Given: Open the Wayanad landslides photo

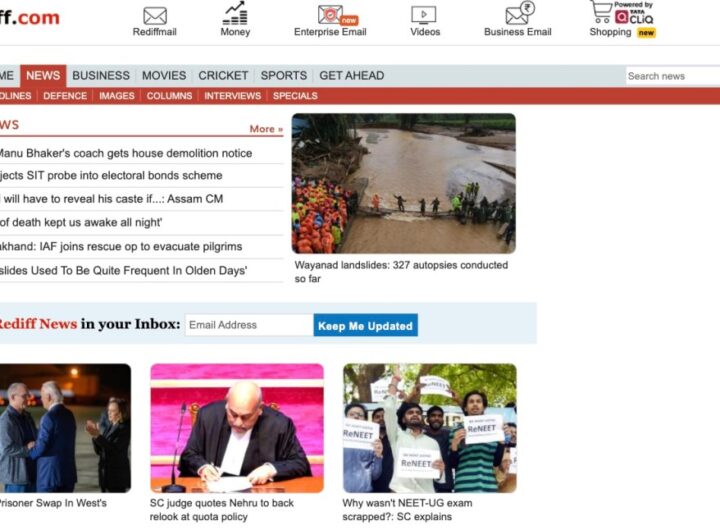Looking at the screenshot, I should tap(403, 183).
